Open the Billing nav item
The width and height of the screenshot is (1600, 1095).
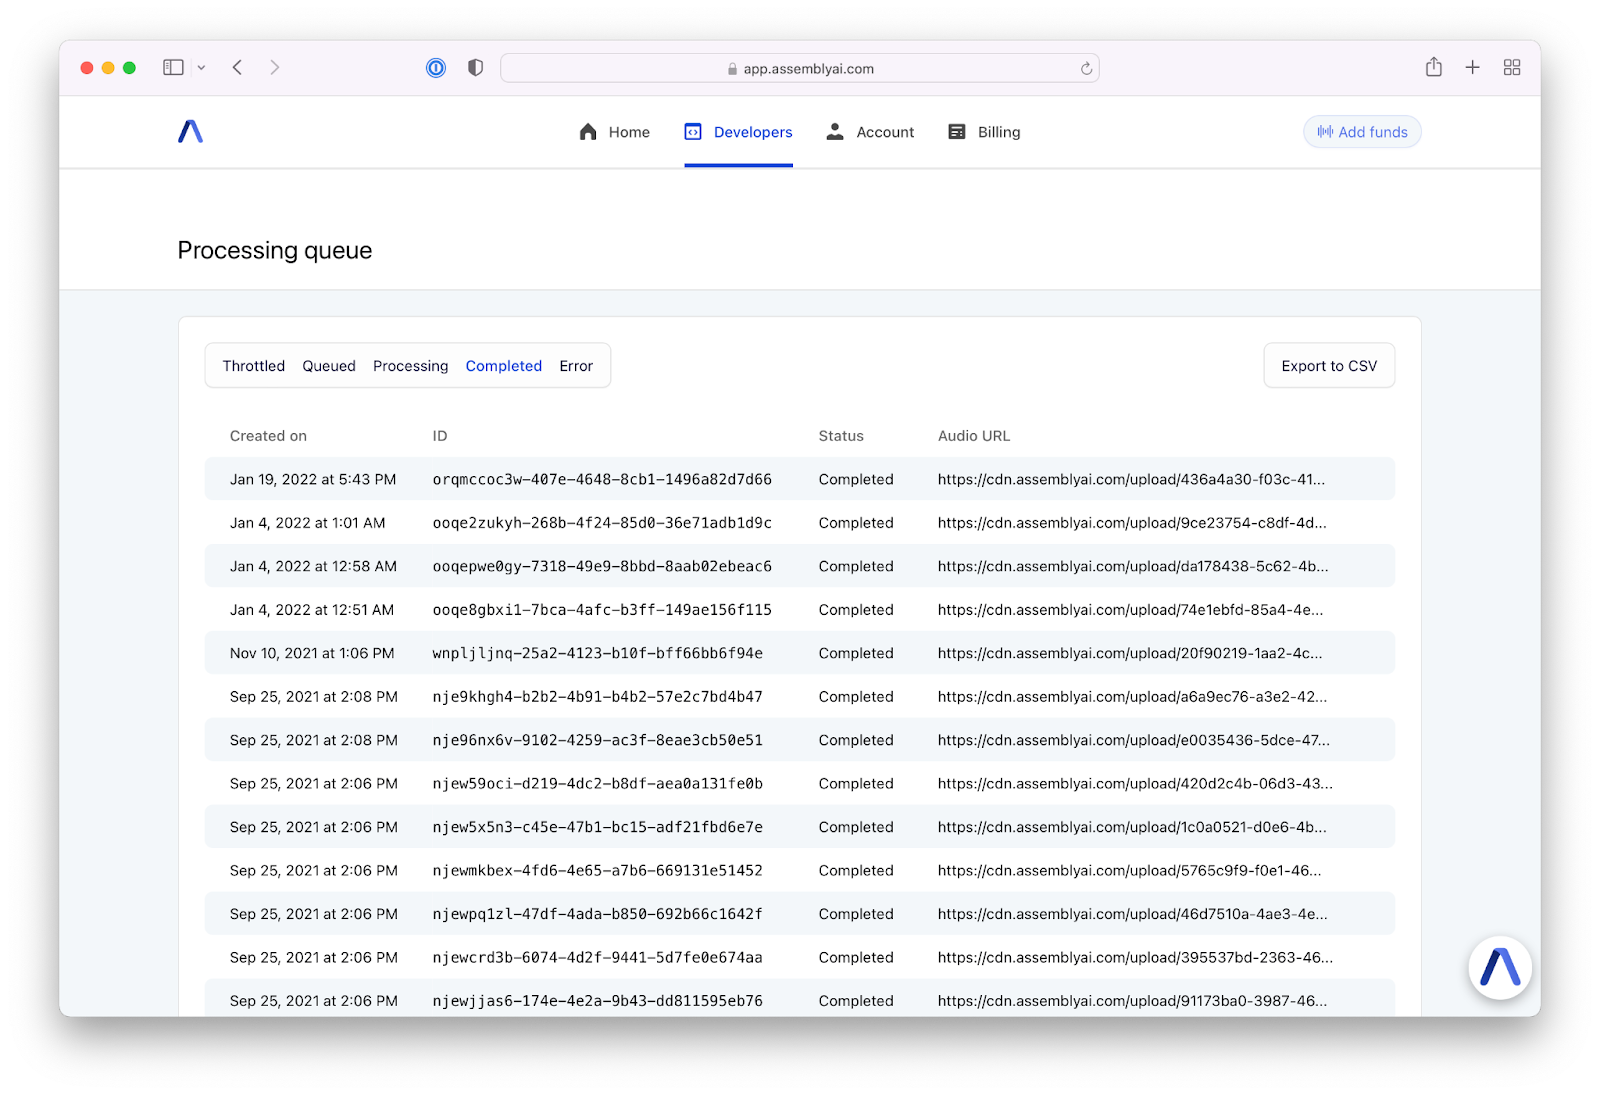click(x=984, y=132)
